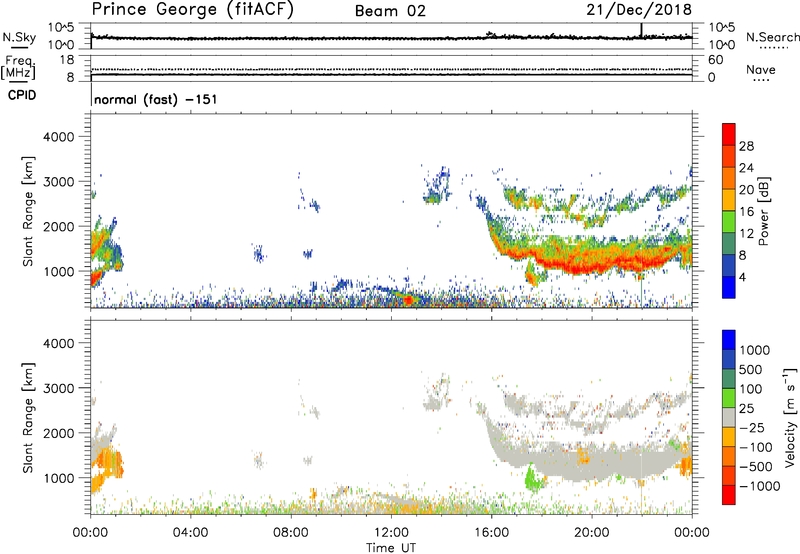Click the "-1000" label on the Velocity color bar
The image size is (800, 554).
pos(760,486)
